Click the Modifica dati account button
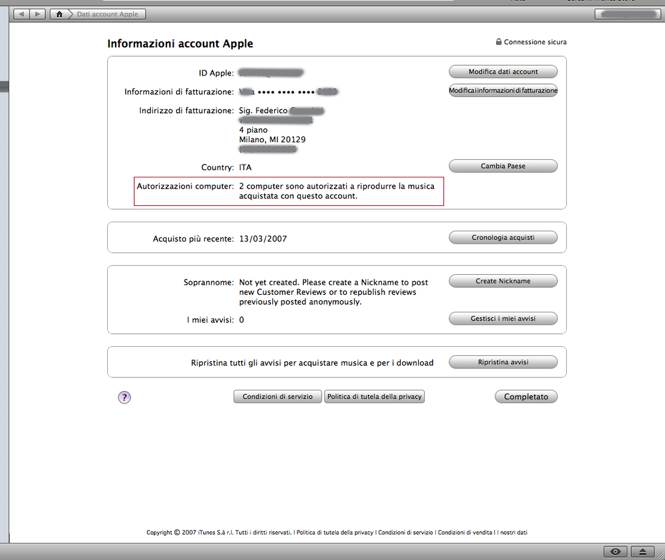 (x=503, y=72)
